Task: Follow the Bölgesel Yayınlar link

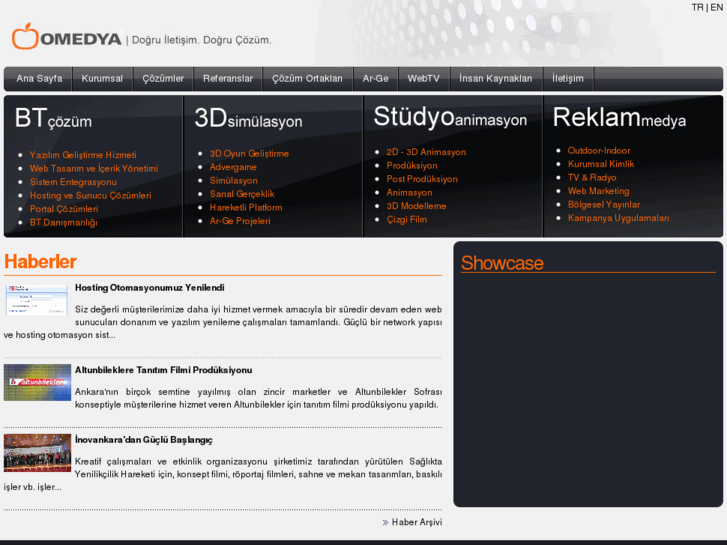Action: (604, 205)
